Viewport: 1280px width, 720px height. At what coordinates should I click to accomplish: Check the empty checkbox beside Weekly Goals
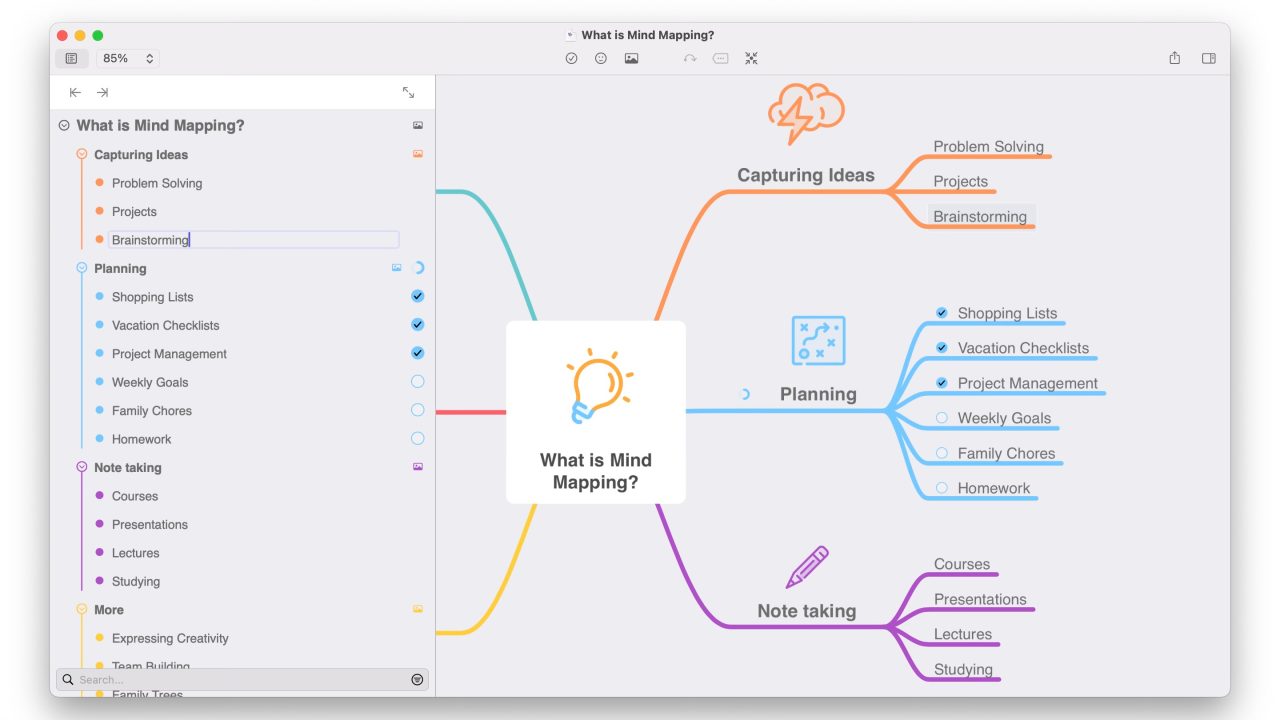coord(940,417)
